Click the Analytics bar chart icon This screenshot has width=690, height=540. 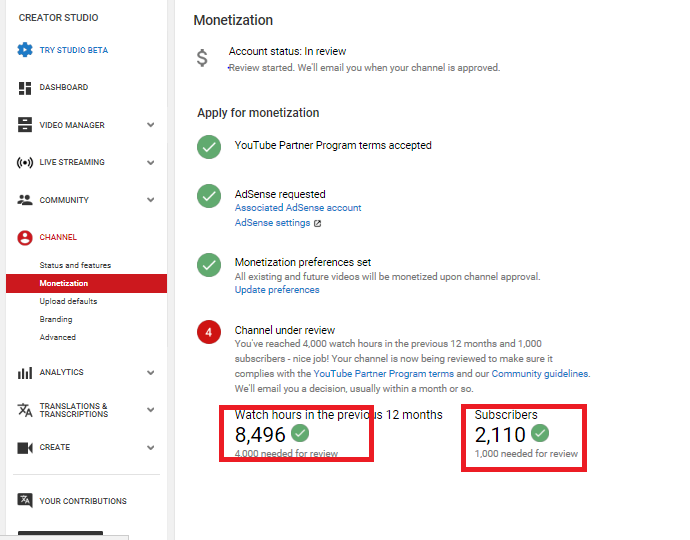click(x=25, y=373)
